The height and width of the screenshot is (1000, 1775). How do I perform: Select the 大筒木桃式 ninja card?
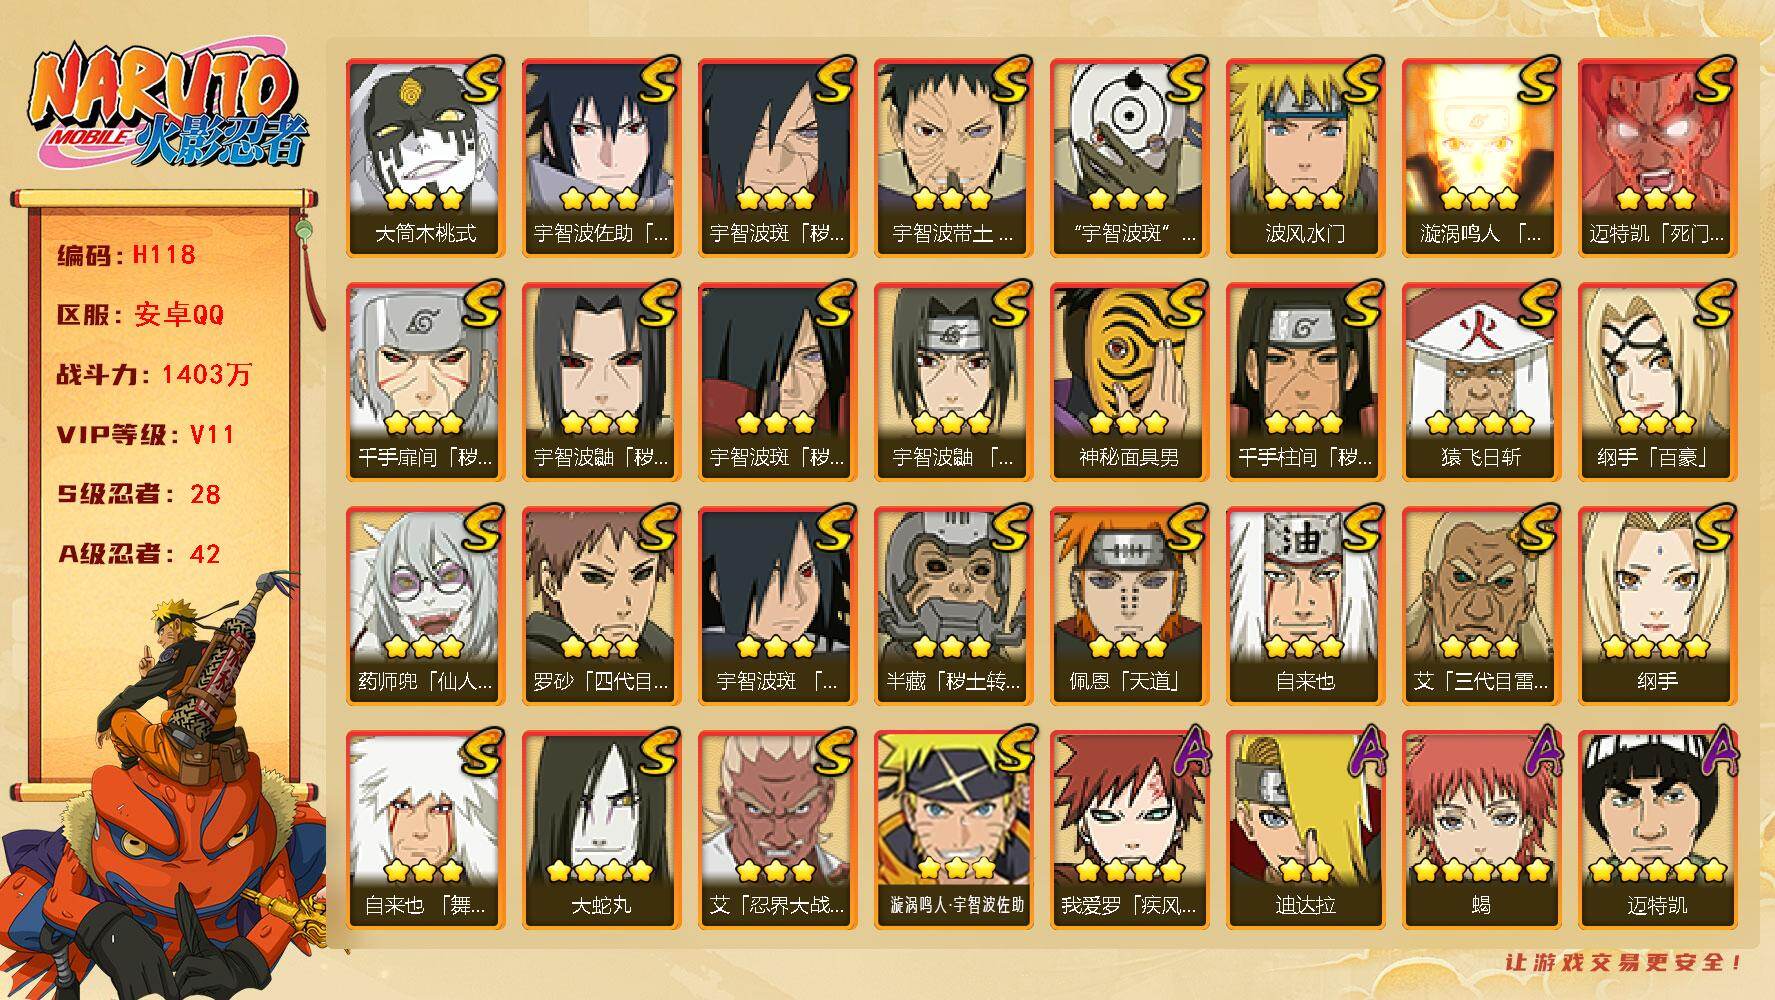(425, 157)
